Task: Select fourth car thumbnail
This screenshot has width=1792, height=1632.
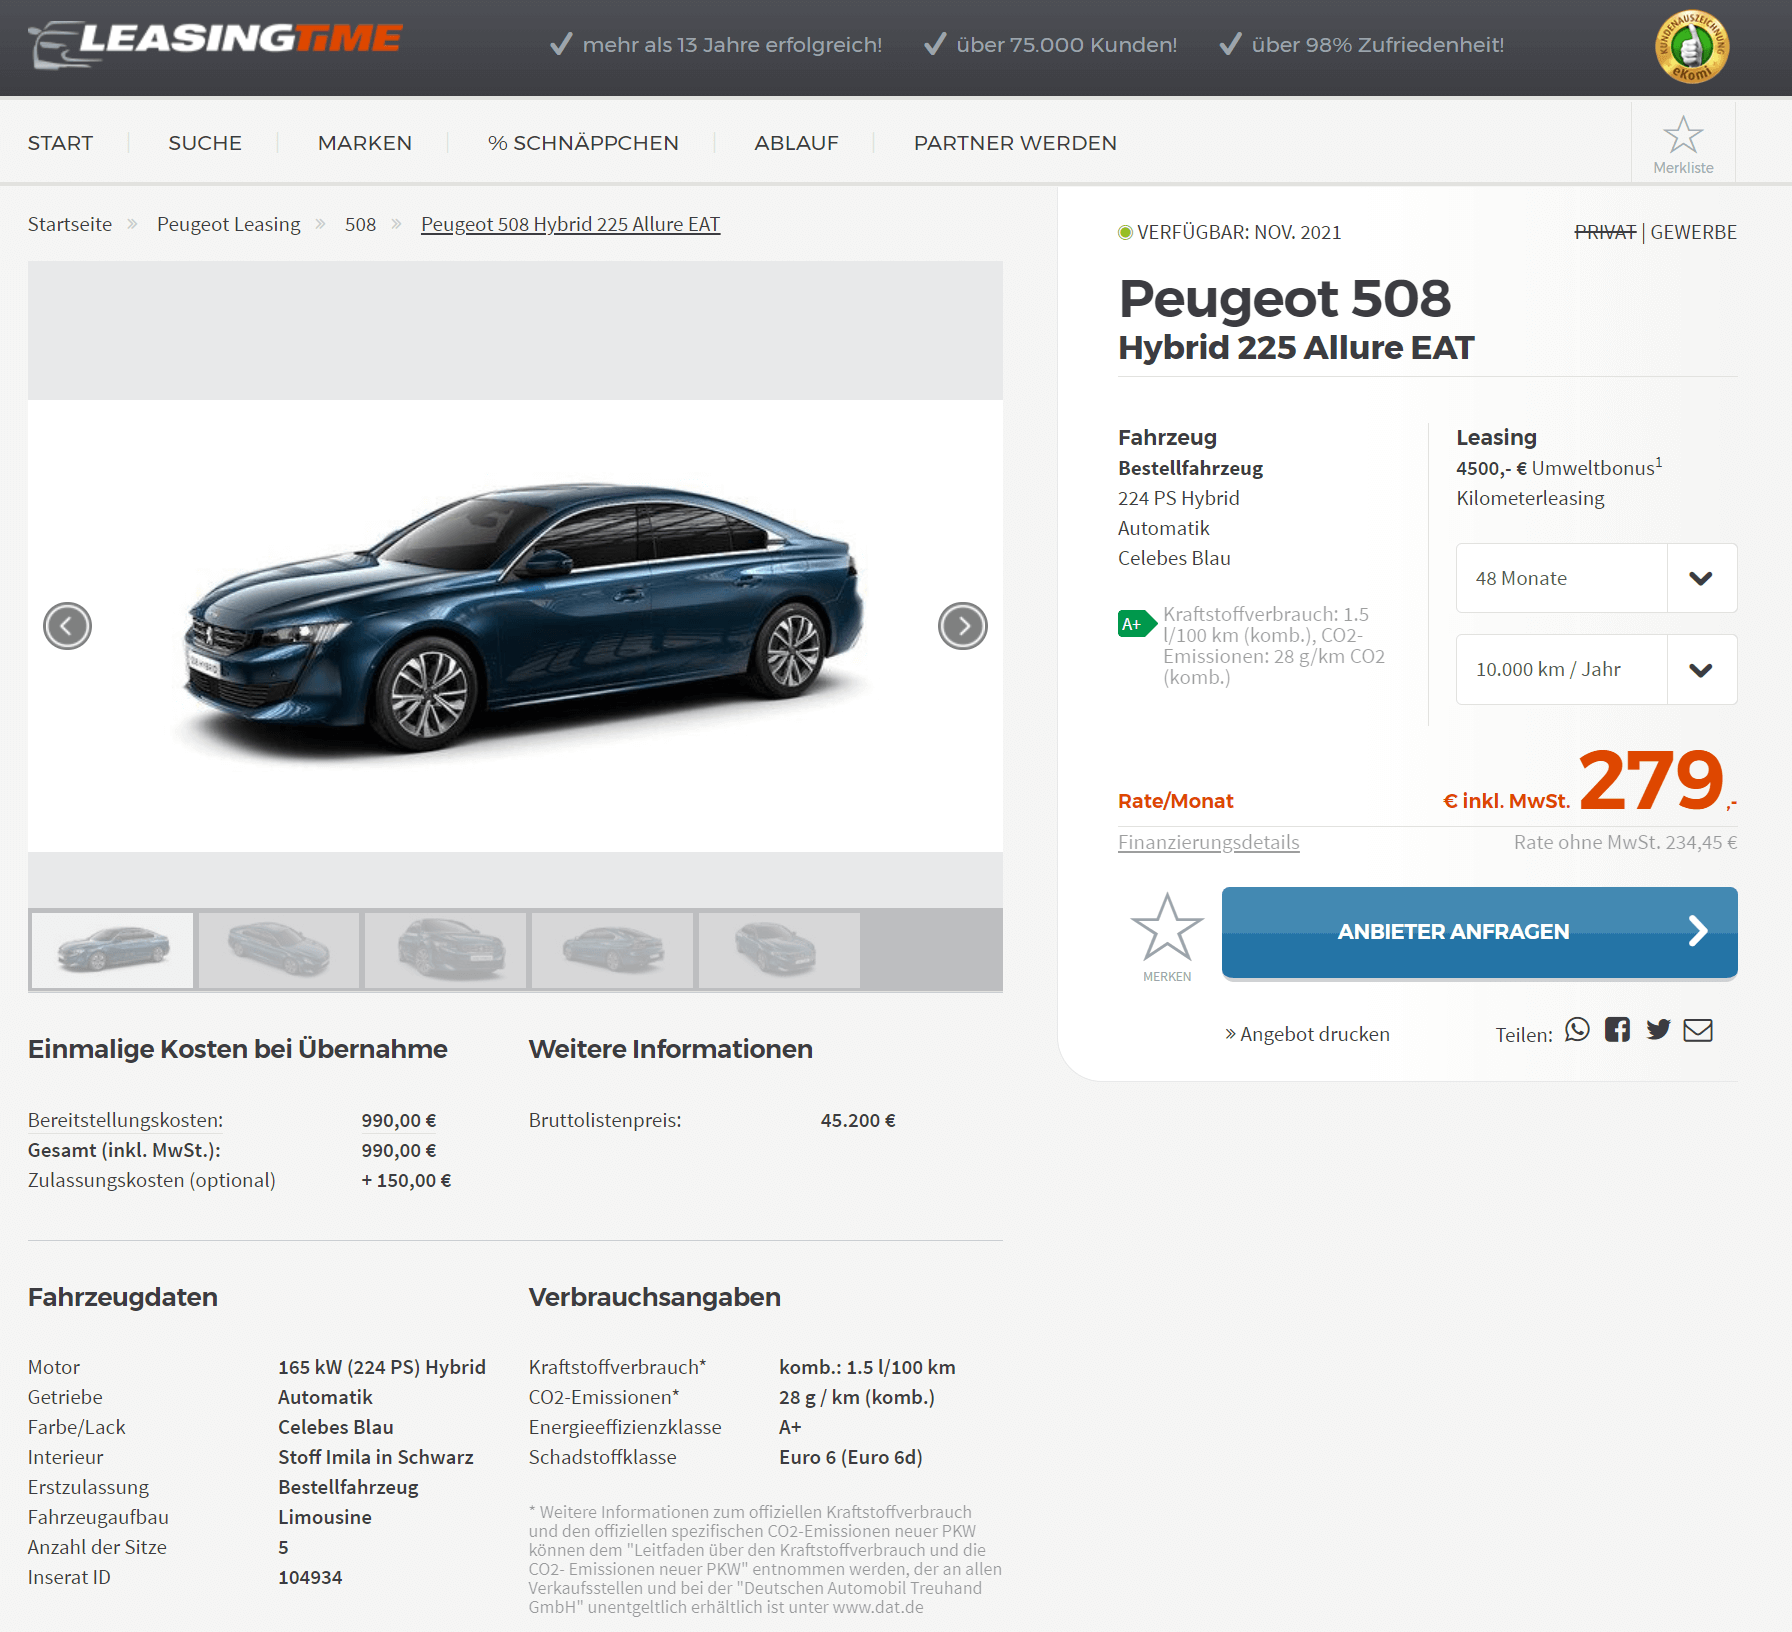Action: [612, 950]
